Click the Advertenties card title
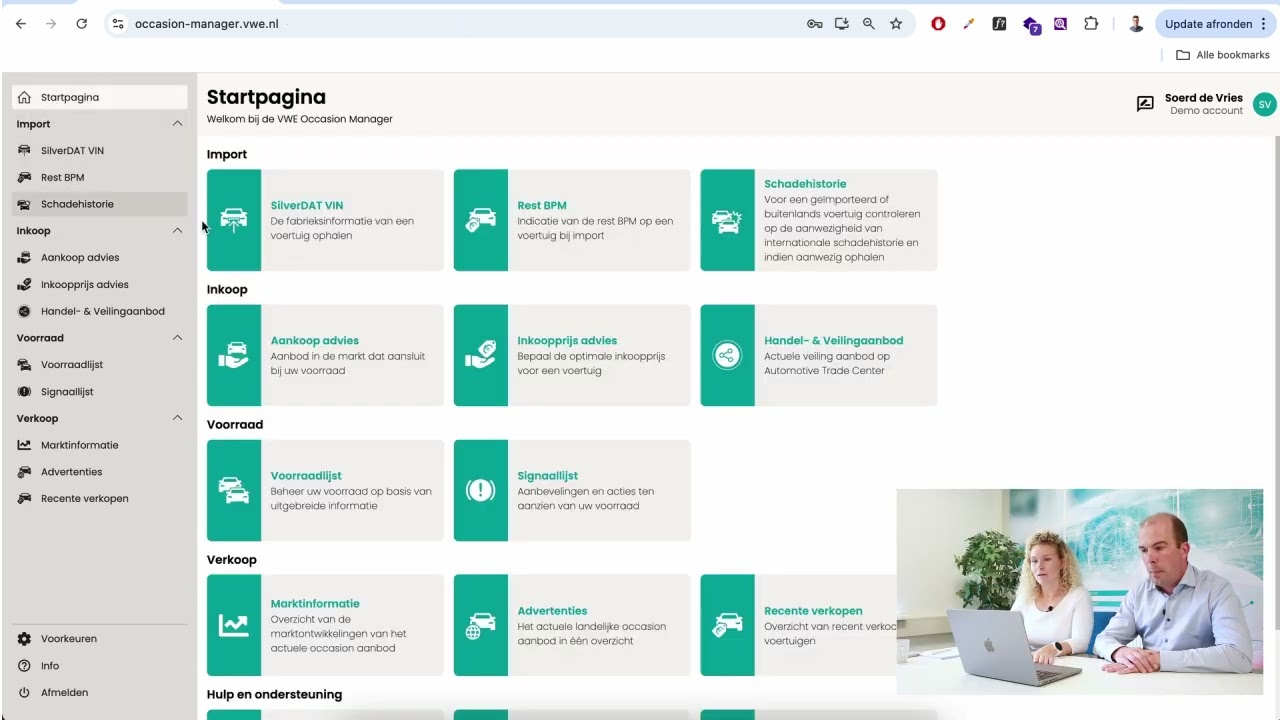The width and height of the screenshot is (1280, 720). pyautogui.click(x=552, y=611)
